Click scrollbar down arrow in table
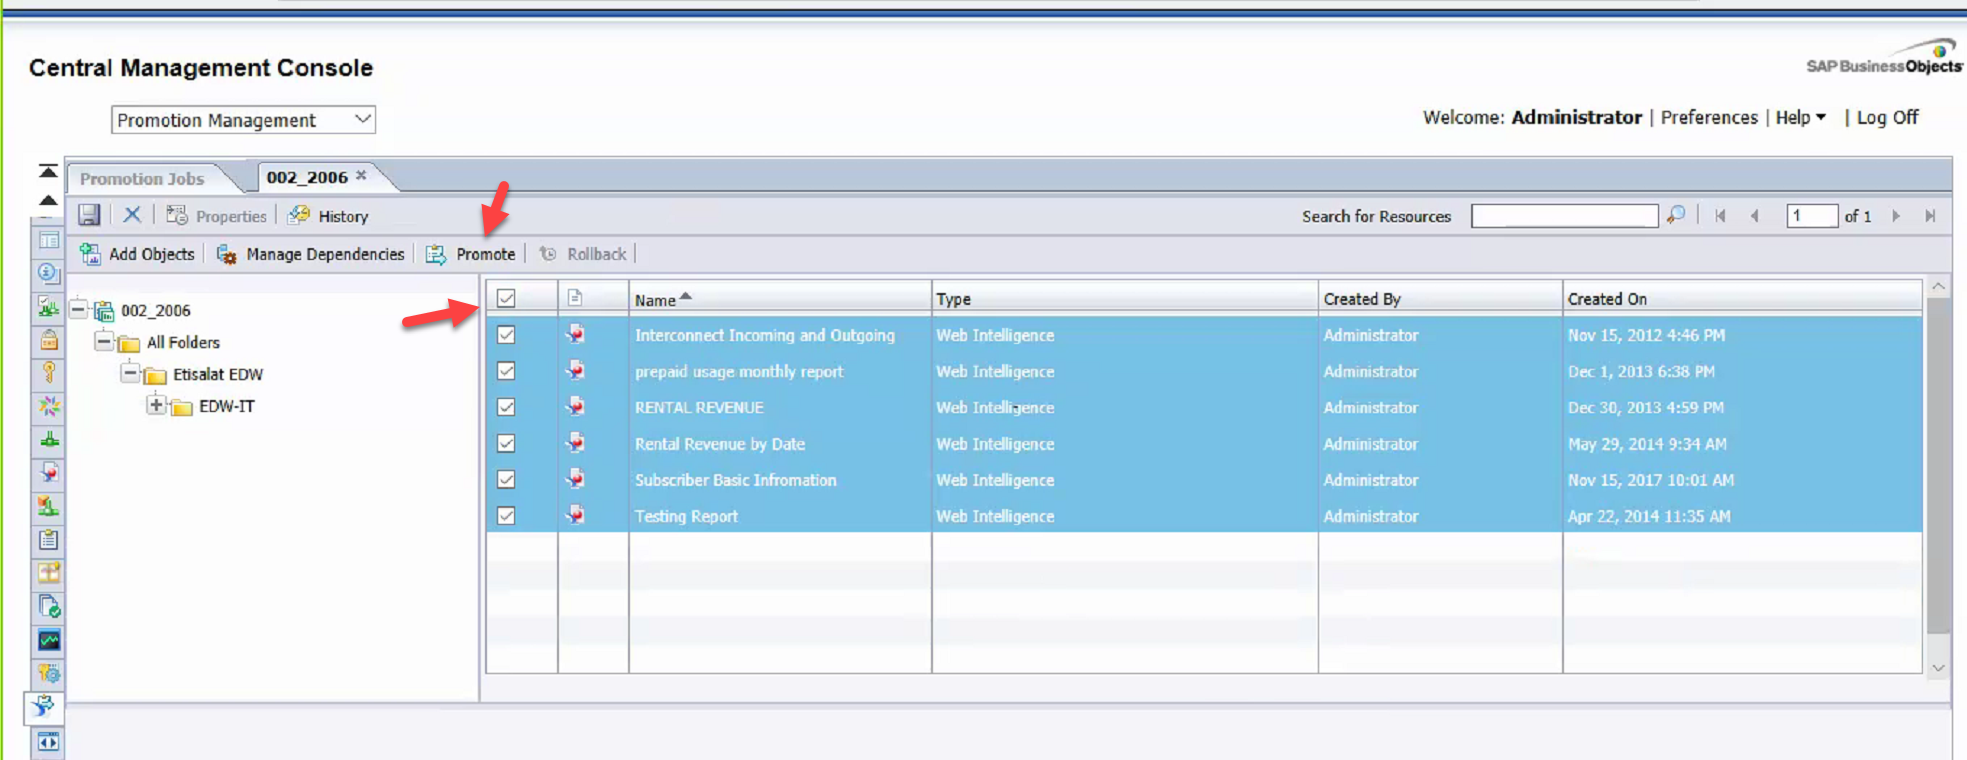This screenshot has height=760, width=1967. coord(1938,668)
